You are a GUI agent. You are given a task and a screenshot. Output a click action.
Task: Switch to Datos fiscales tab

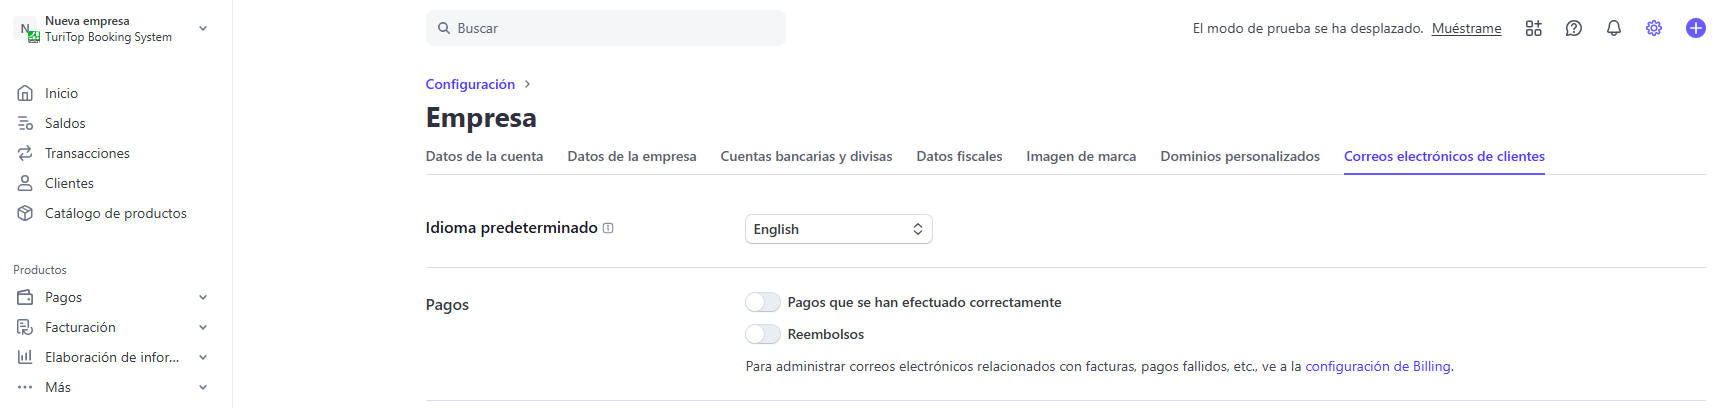958,156
